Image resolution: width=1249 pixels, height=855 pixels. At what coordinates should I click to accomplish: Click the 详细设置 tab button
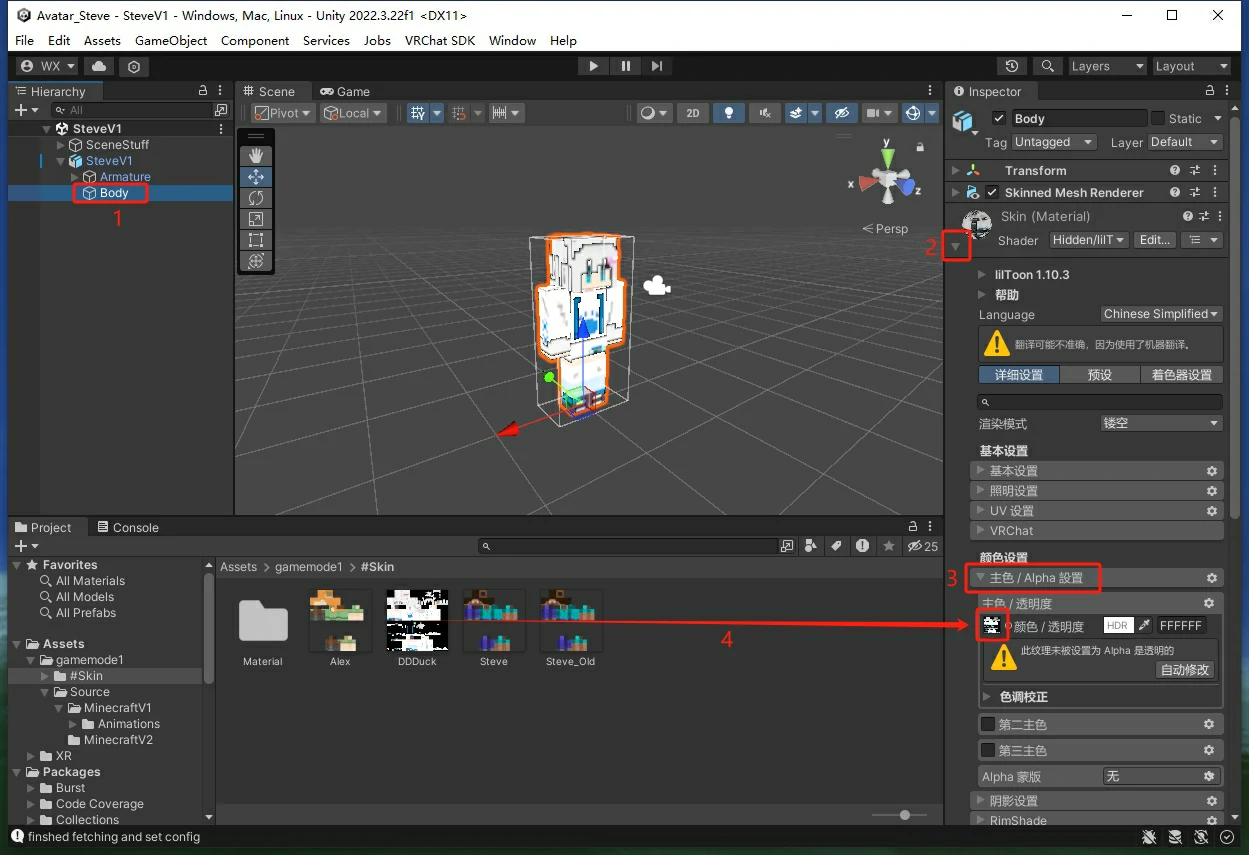1018,375
